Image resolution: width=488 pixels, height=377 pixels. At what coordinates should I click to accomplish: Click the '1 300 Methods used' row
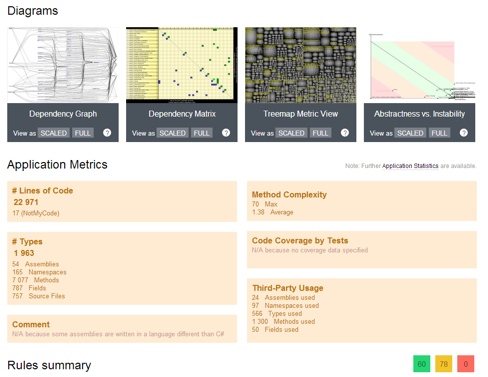284,322
